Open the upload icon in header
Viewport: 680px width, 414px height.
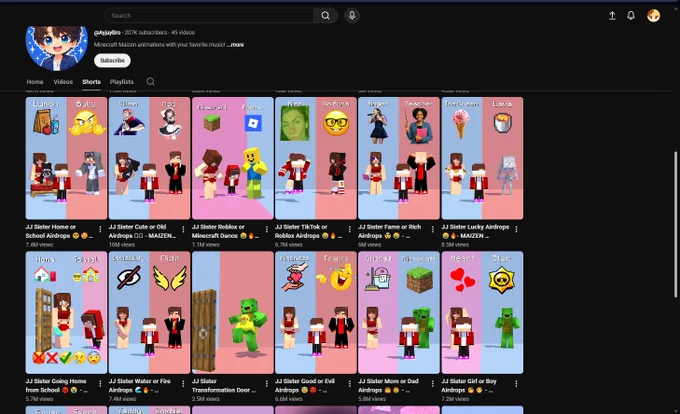612,16
